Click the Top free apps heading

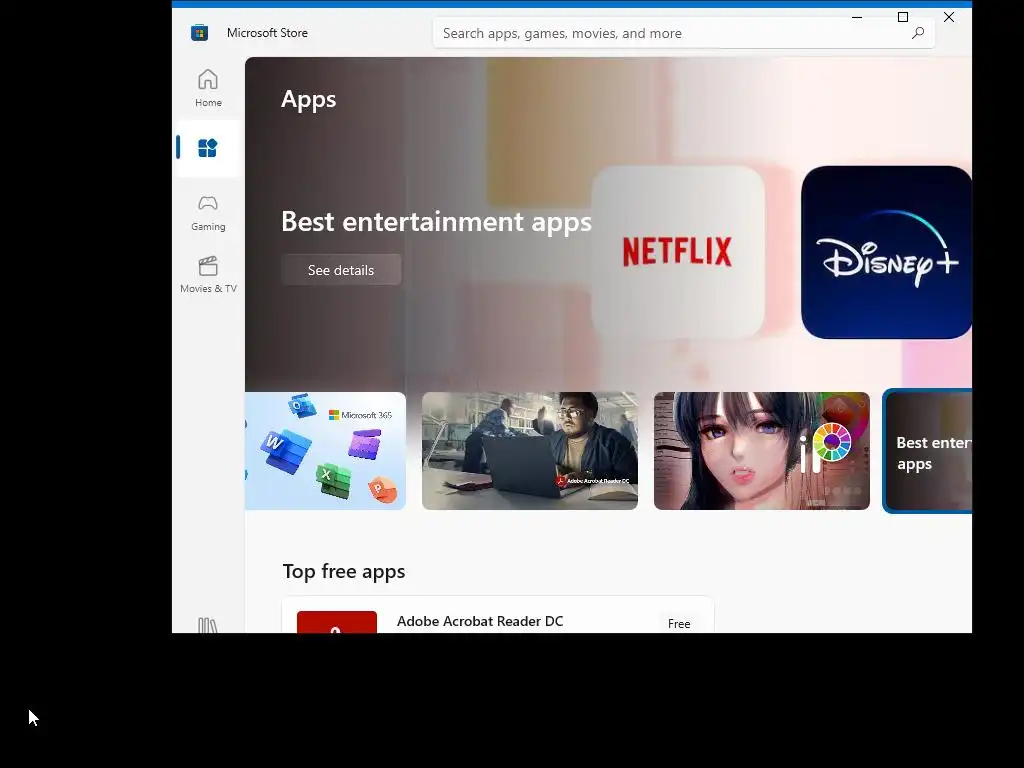point(344,571)
